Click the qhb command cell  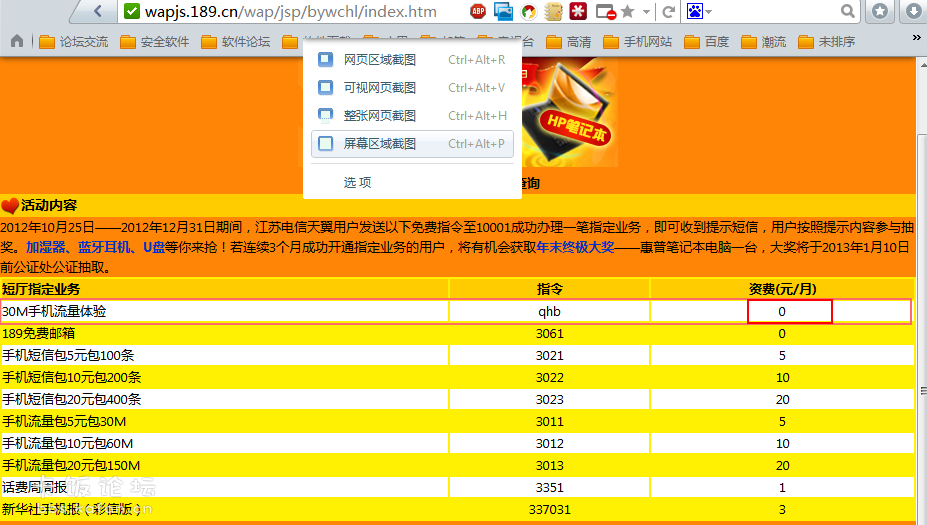[549, 312]
